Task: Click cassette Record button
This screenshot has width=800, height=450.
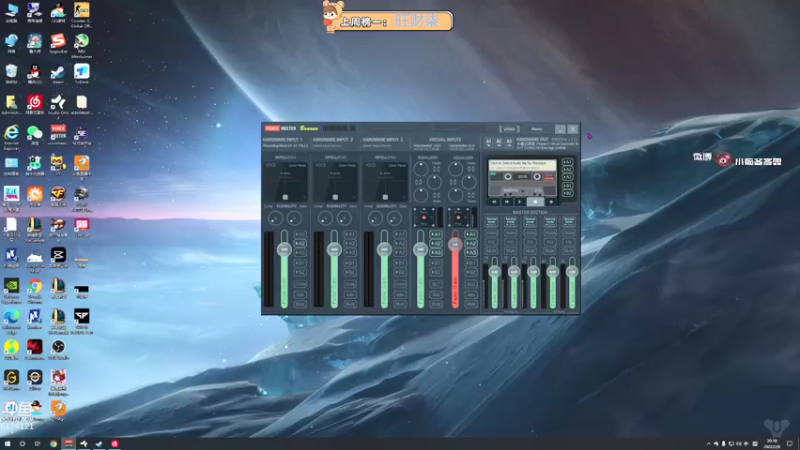Action: [551, 202]
